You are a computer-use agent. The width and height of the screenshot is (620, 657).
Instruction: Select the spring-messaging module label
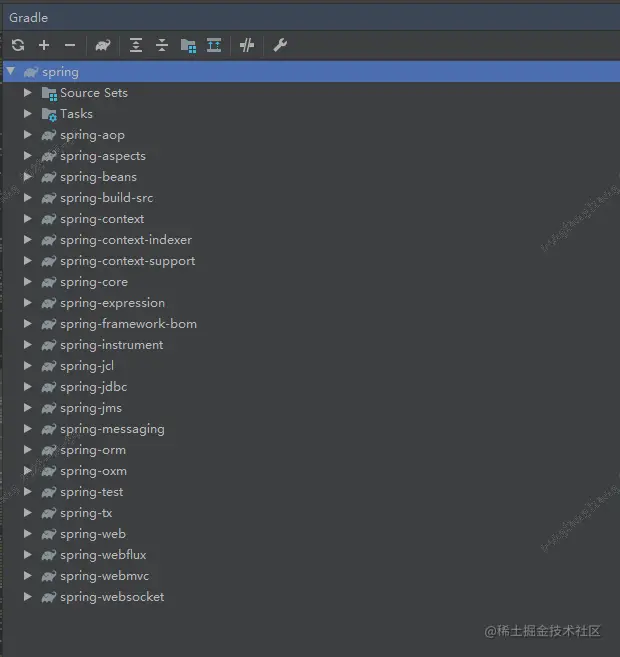pos(112,429)
